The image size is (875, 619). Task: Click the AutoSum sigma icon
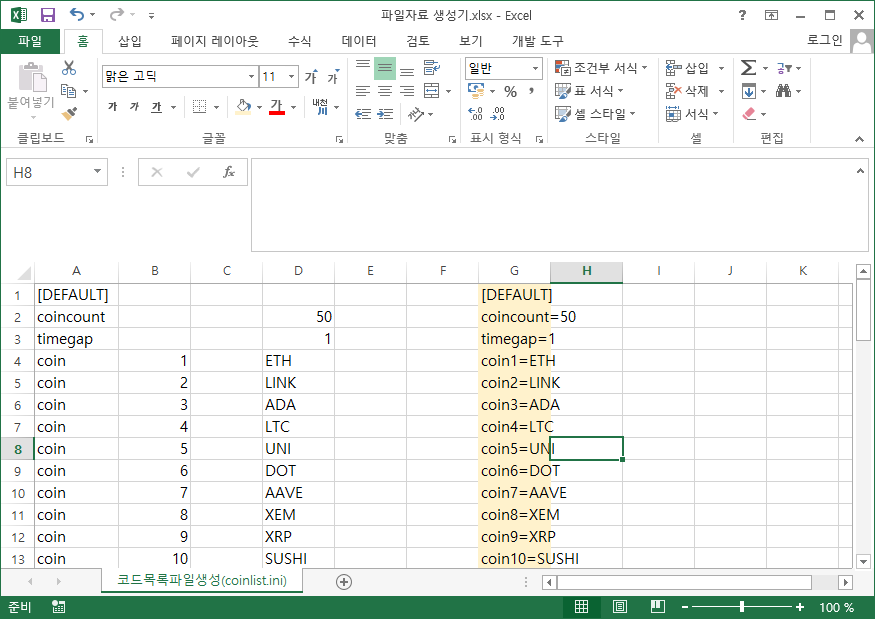pos(748,68)
